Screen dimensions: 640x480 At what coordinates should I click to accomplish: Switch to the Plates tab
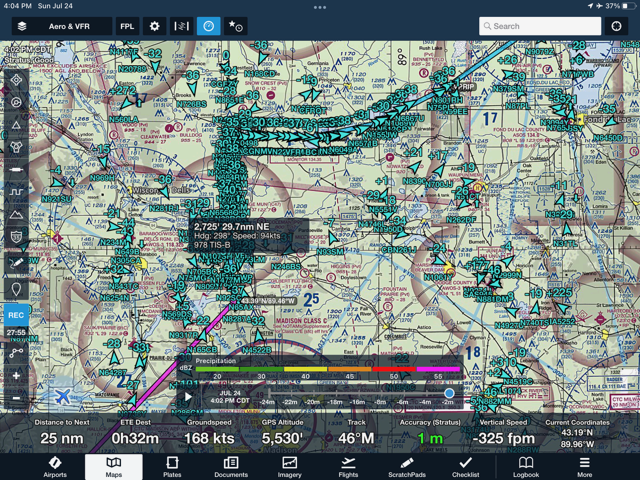click(172, 467)
